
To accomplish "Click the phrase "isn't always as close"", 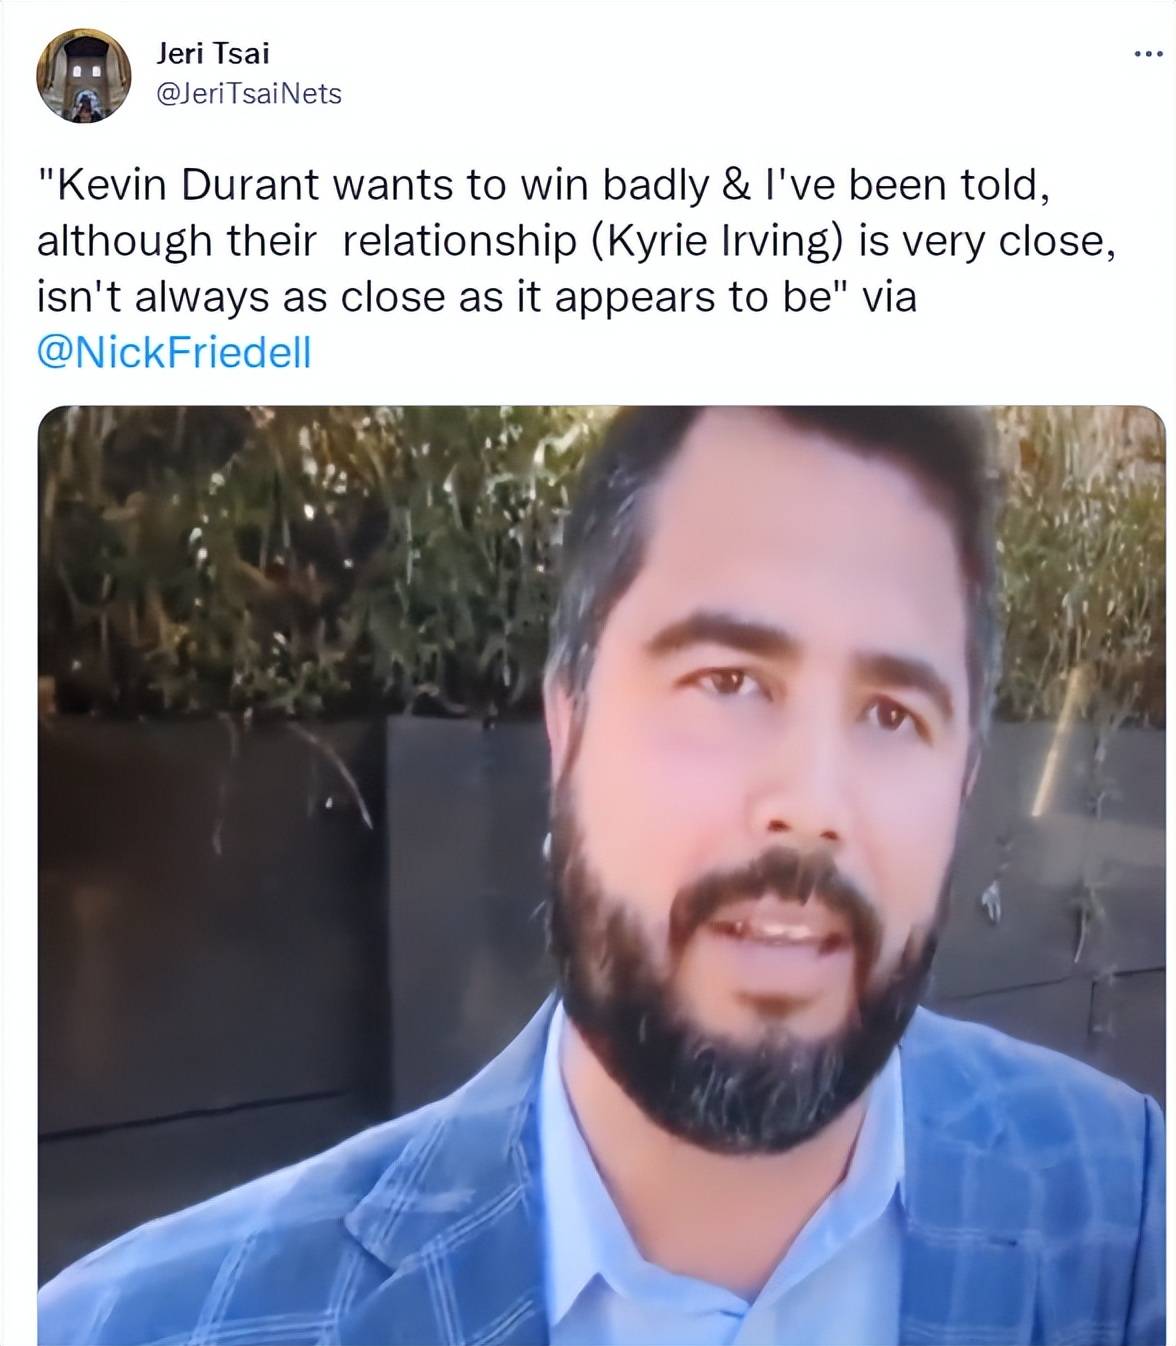I will tap(213, 297).
